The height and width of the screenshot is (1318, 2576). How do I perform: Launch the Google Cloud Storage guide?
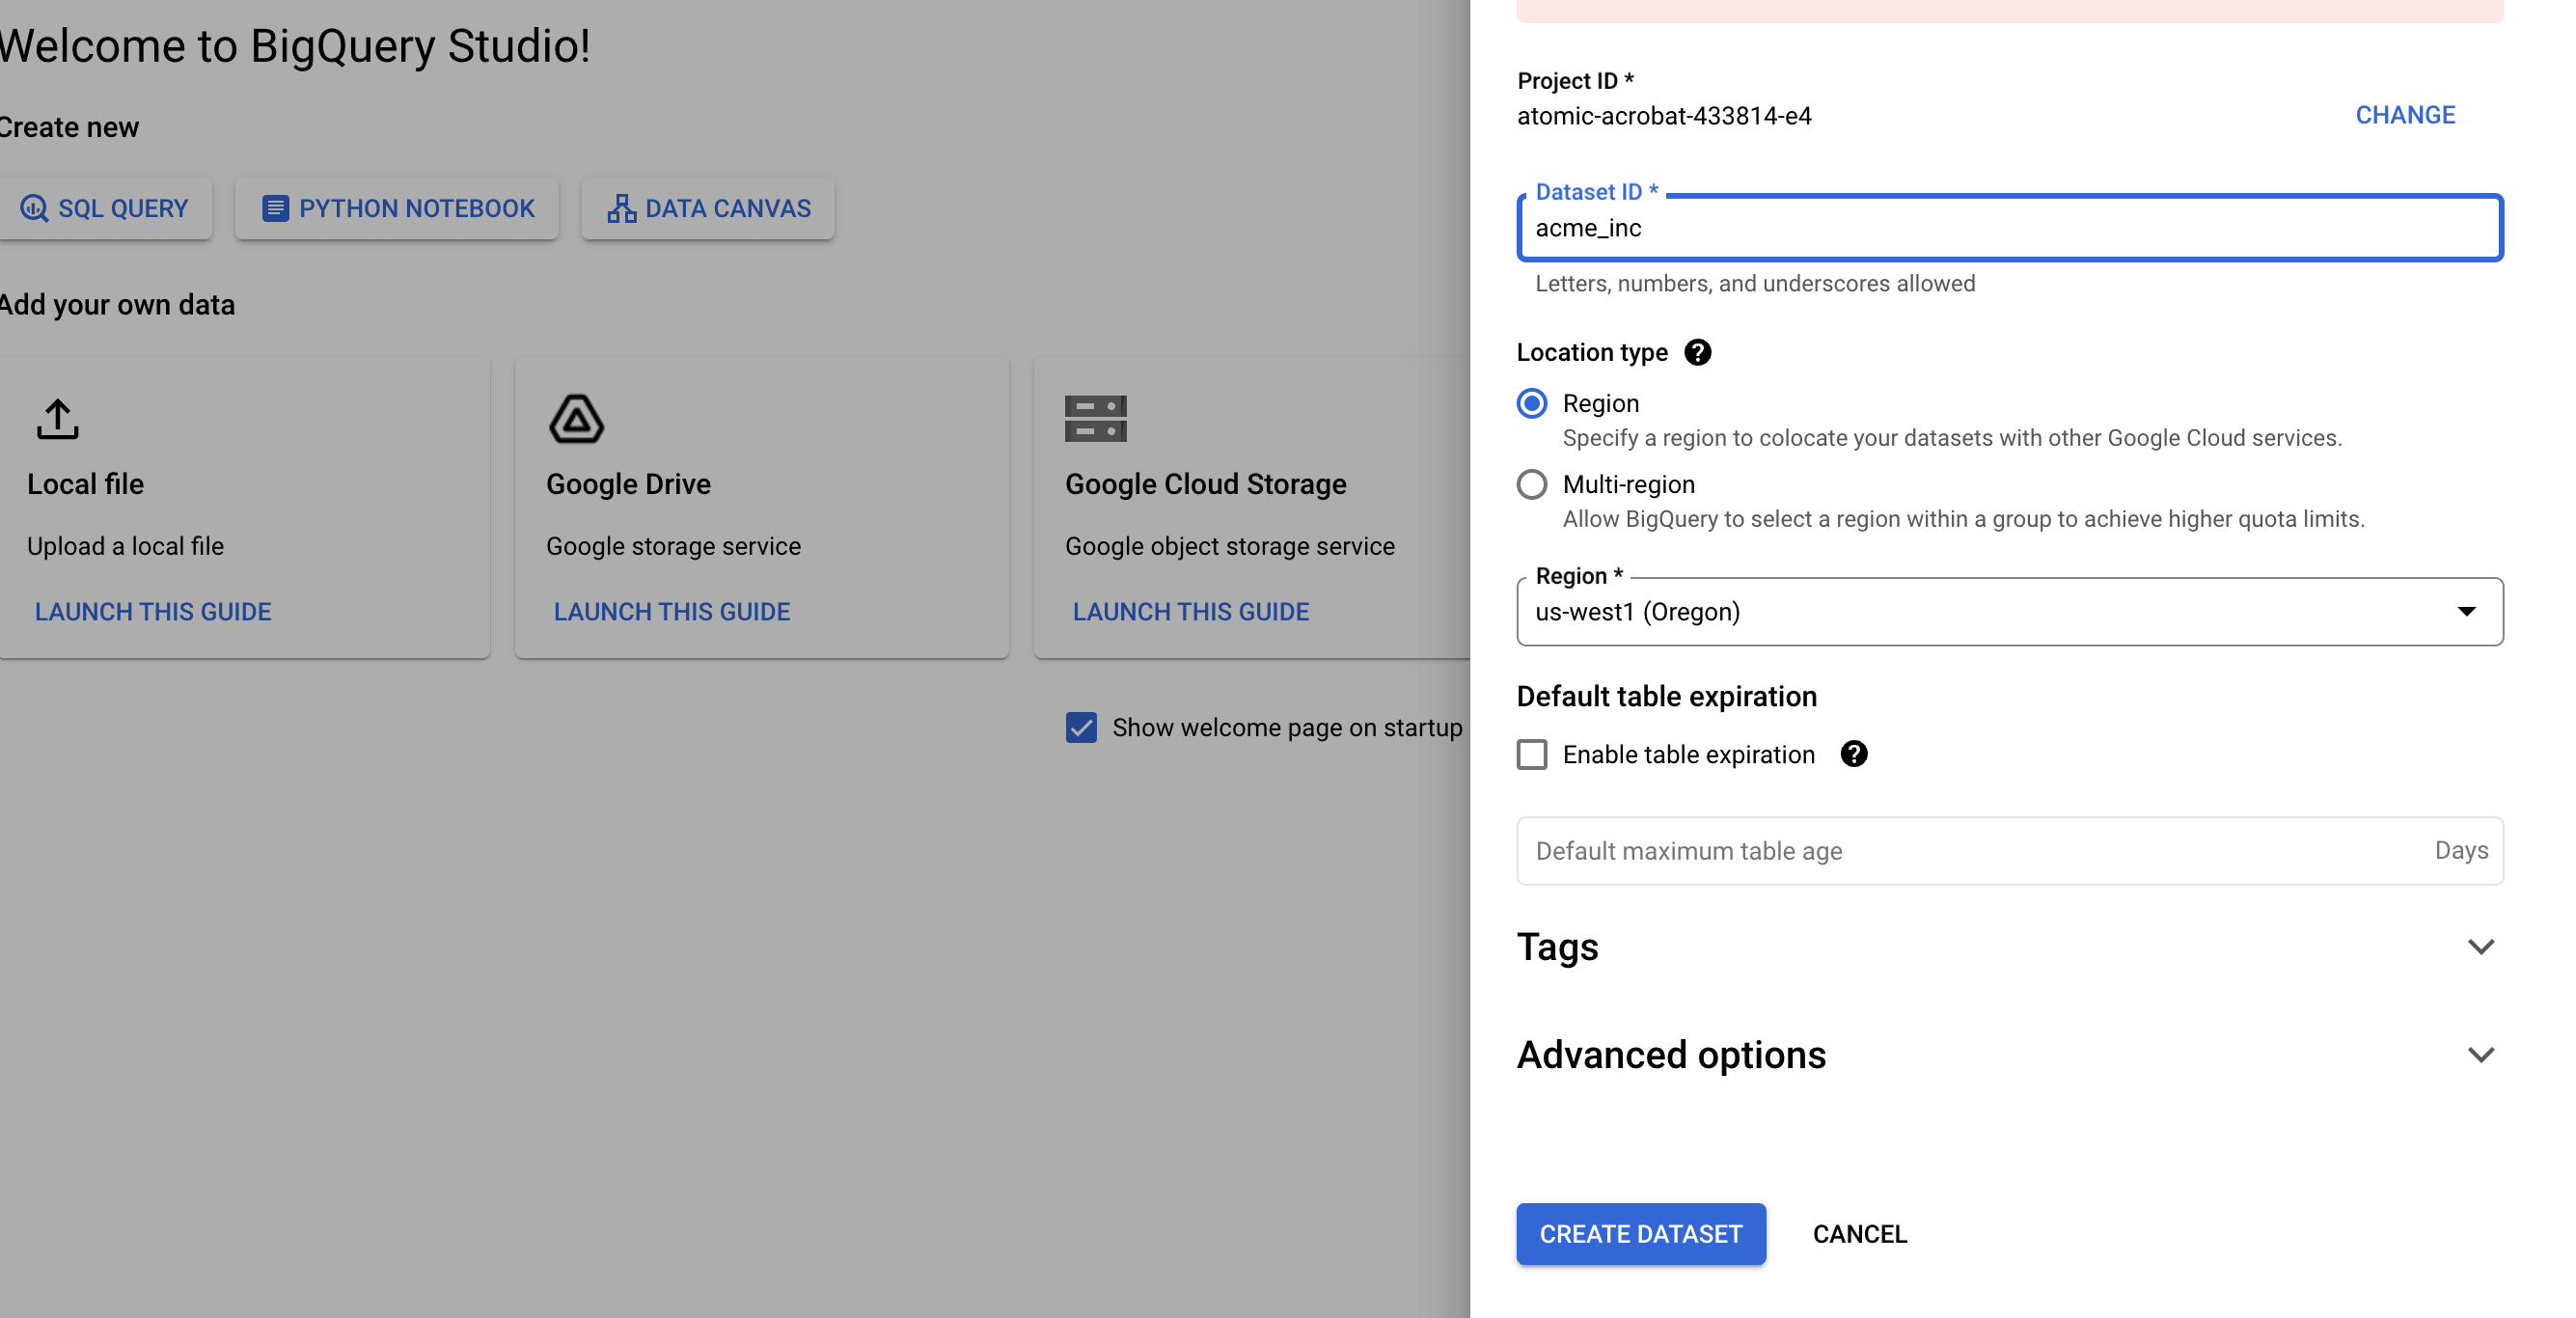coord(1191,611)
